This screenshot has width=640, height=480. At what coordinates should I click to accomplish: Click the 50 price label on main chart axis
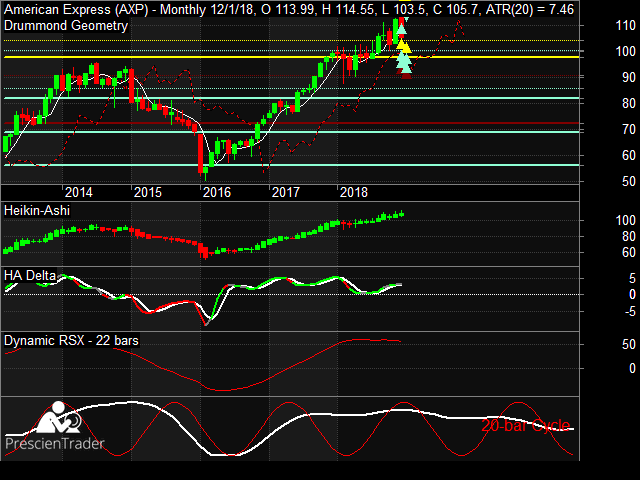point(629,181)
